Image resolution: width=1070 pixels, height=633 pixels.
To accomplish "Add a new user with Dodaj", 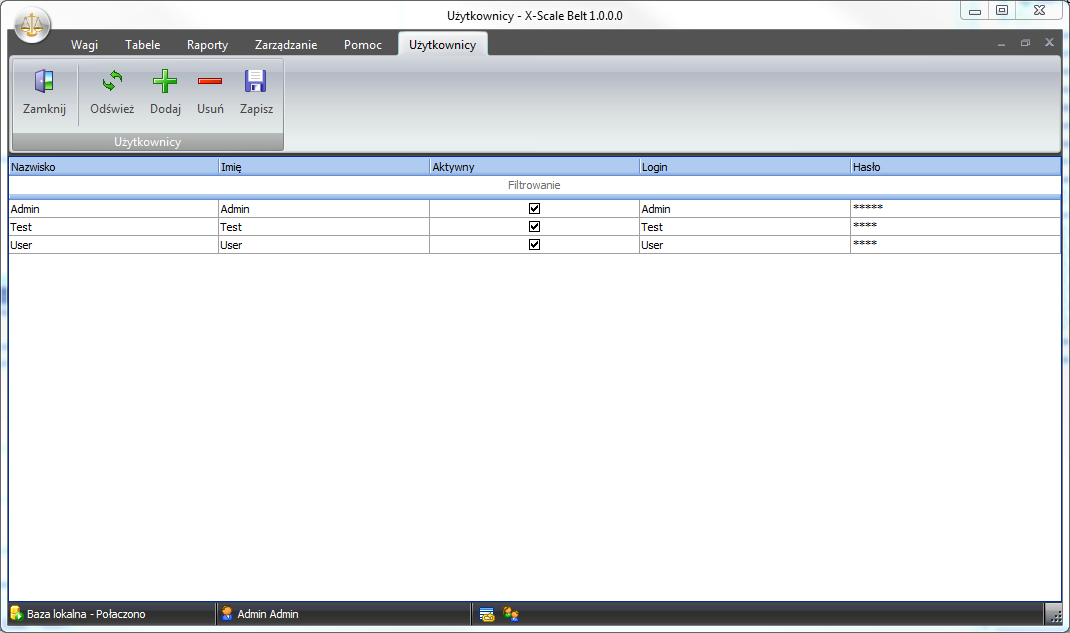I will coord(165,82).
